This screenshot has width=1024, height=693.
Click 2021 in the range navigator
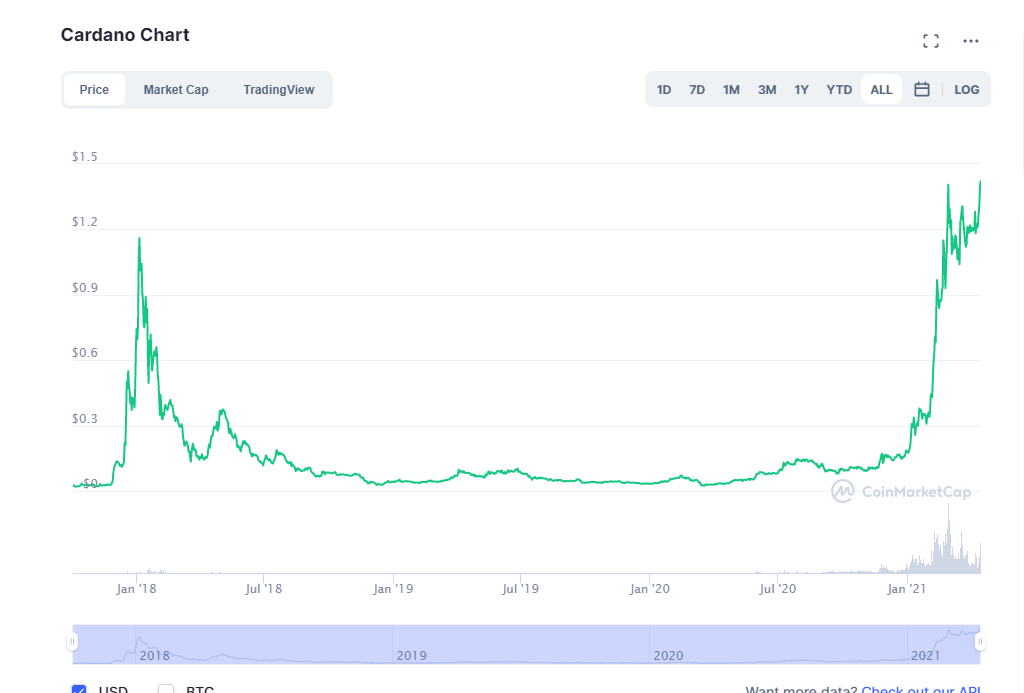[925, 655]
